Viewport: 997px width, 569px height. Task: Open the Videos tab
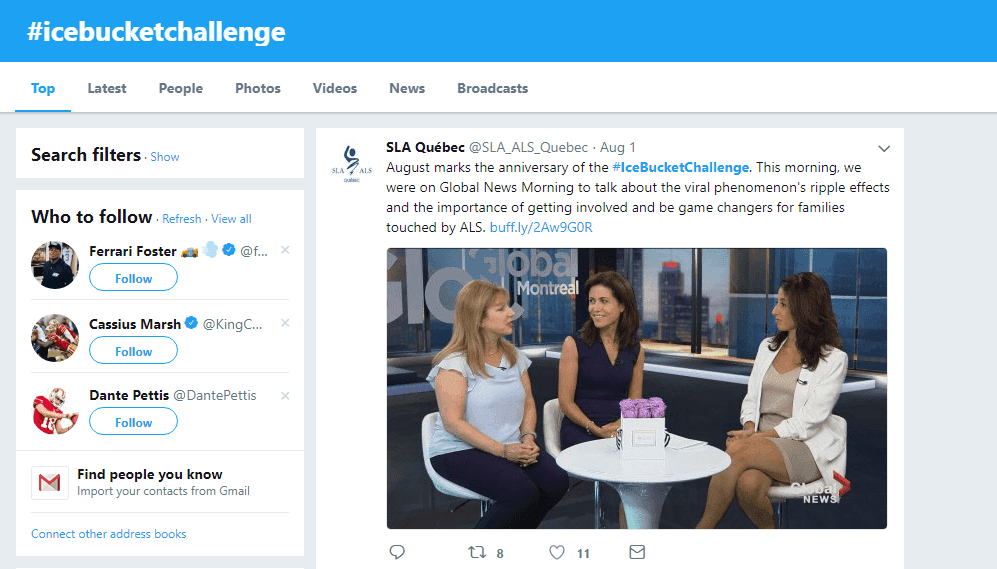point(334,88)
